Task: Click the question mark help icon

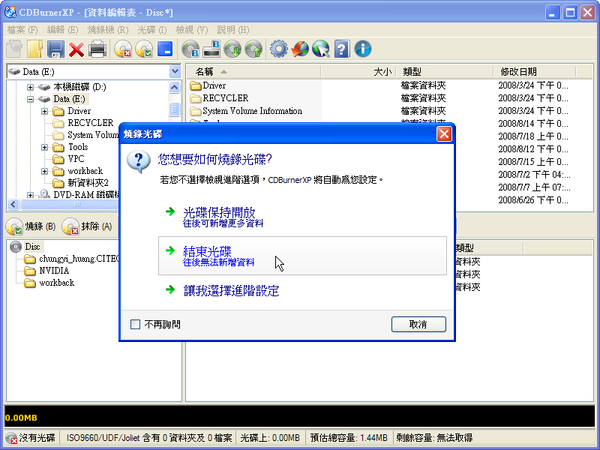Action: coord(342,49)
